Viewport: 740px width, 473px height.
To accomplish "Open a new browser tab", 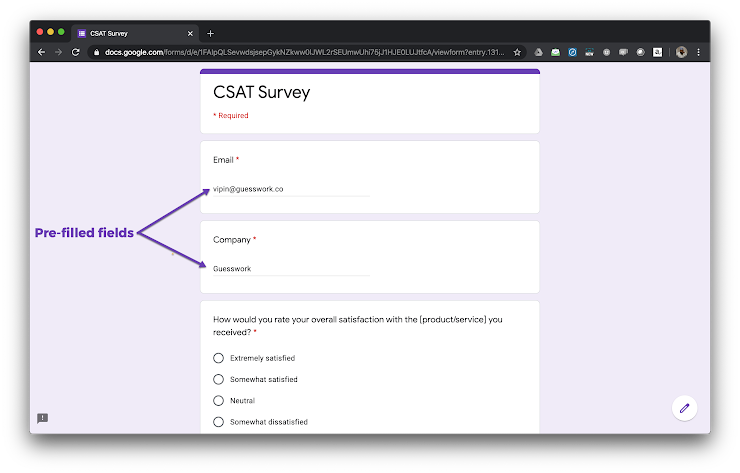I will 210,33.
